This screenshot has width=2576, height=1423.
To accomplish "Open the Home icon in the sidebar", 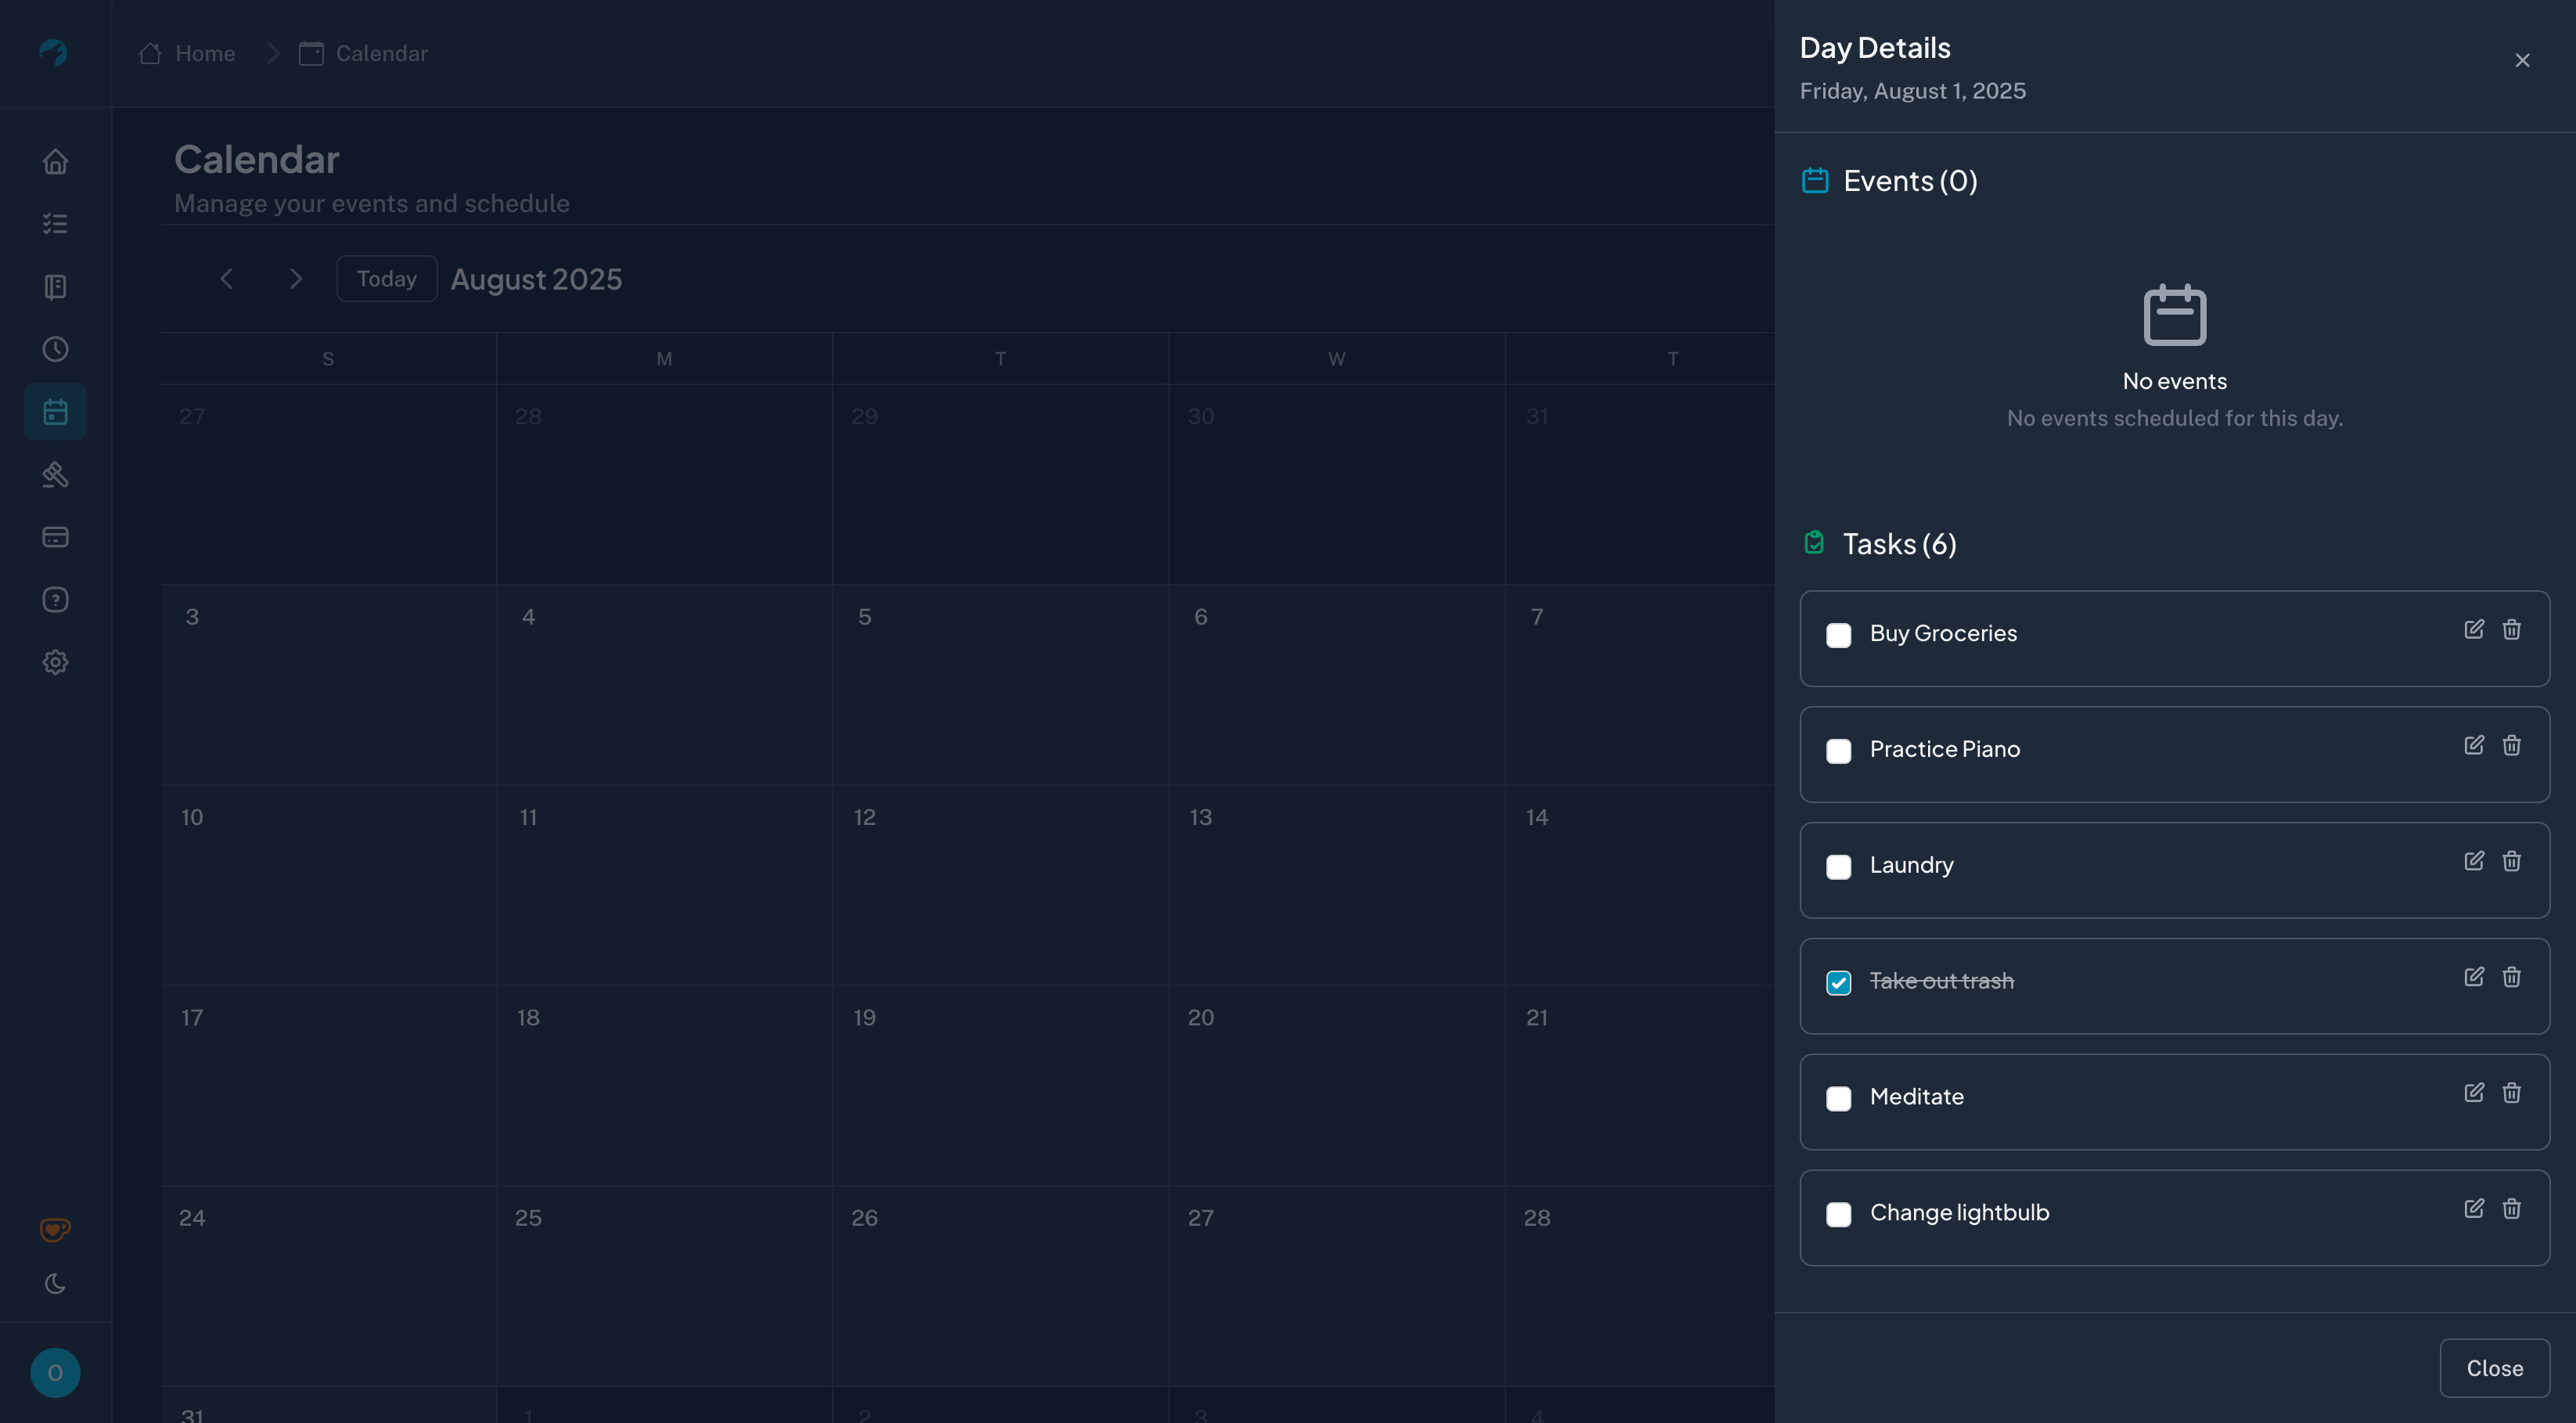I will [55, 161].
